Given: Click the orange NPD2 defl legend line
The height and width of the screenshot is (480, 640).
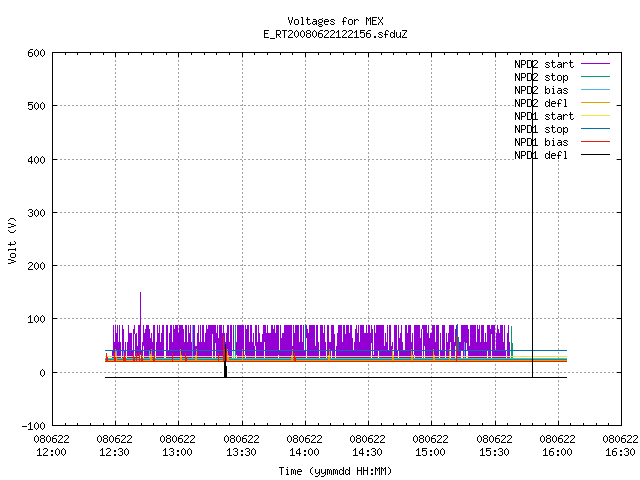Looking at the screenshot, I should click(596, 103).
